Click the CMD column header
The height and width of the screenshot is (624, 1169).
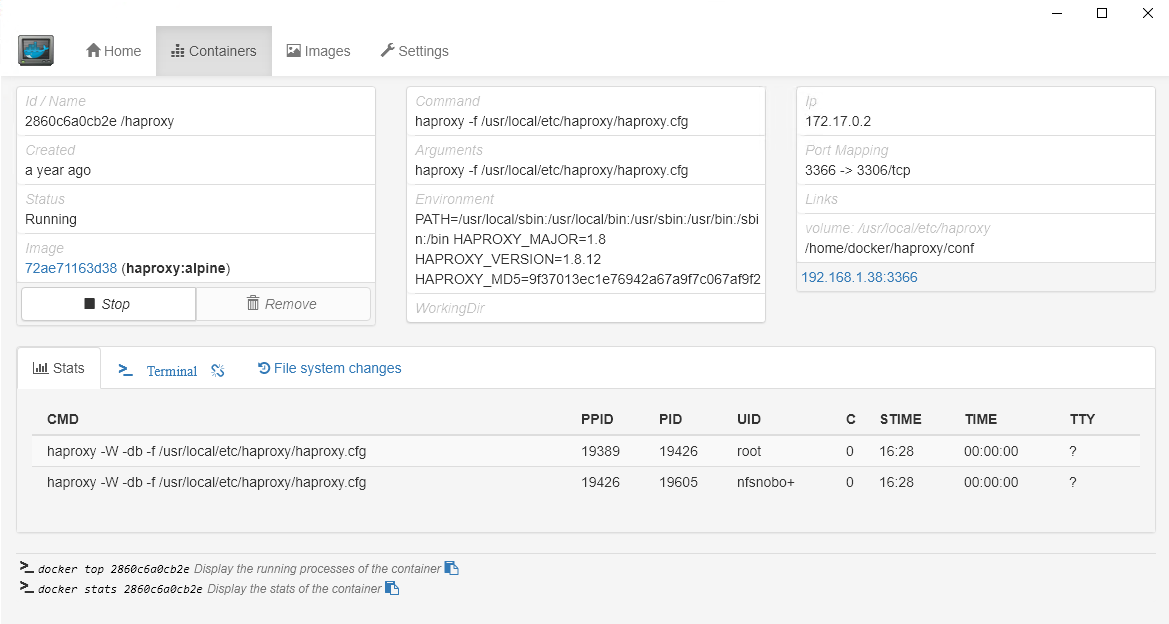(63, 419)
